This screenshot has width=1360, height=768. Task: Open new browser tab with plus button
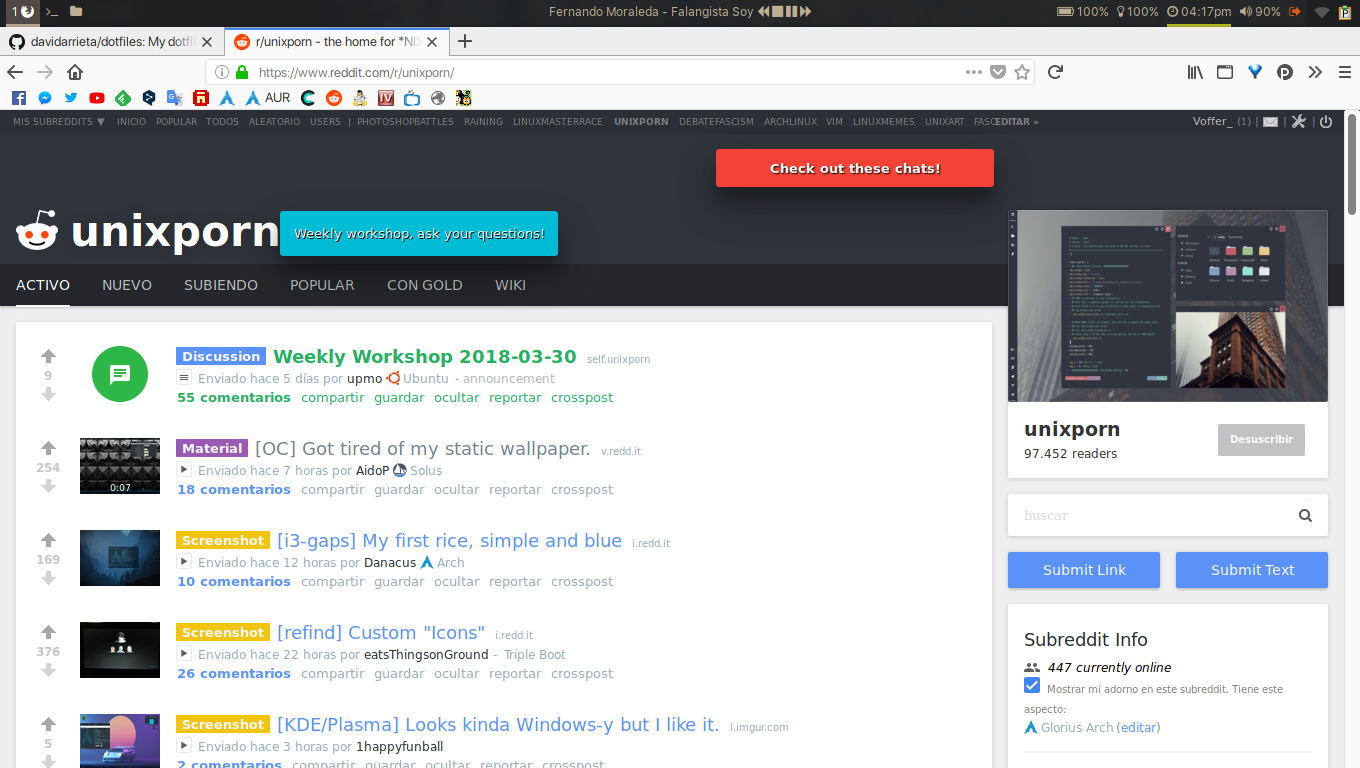tap(464, 42)
